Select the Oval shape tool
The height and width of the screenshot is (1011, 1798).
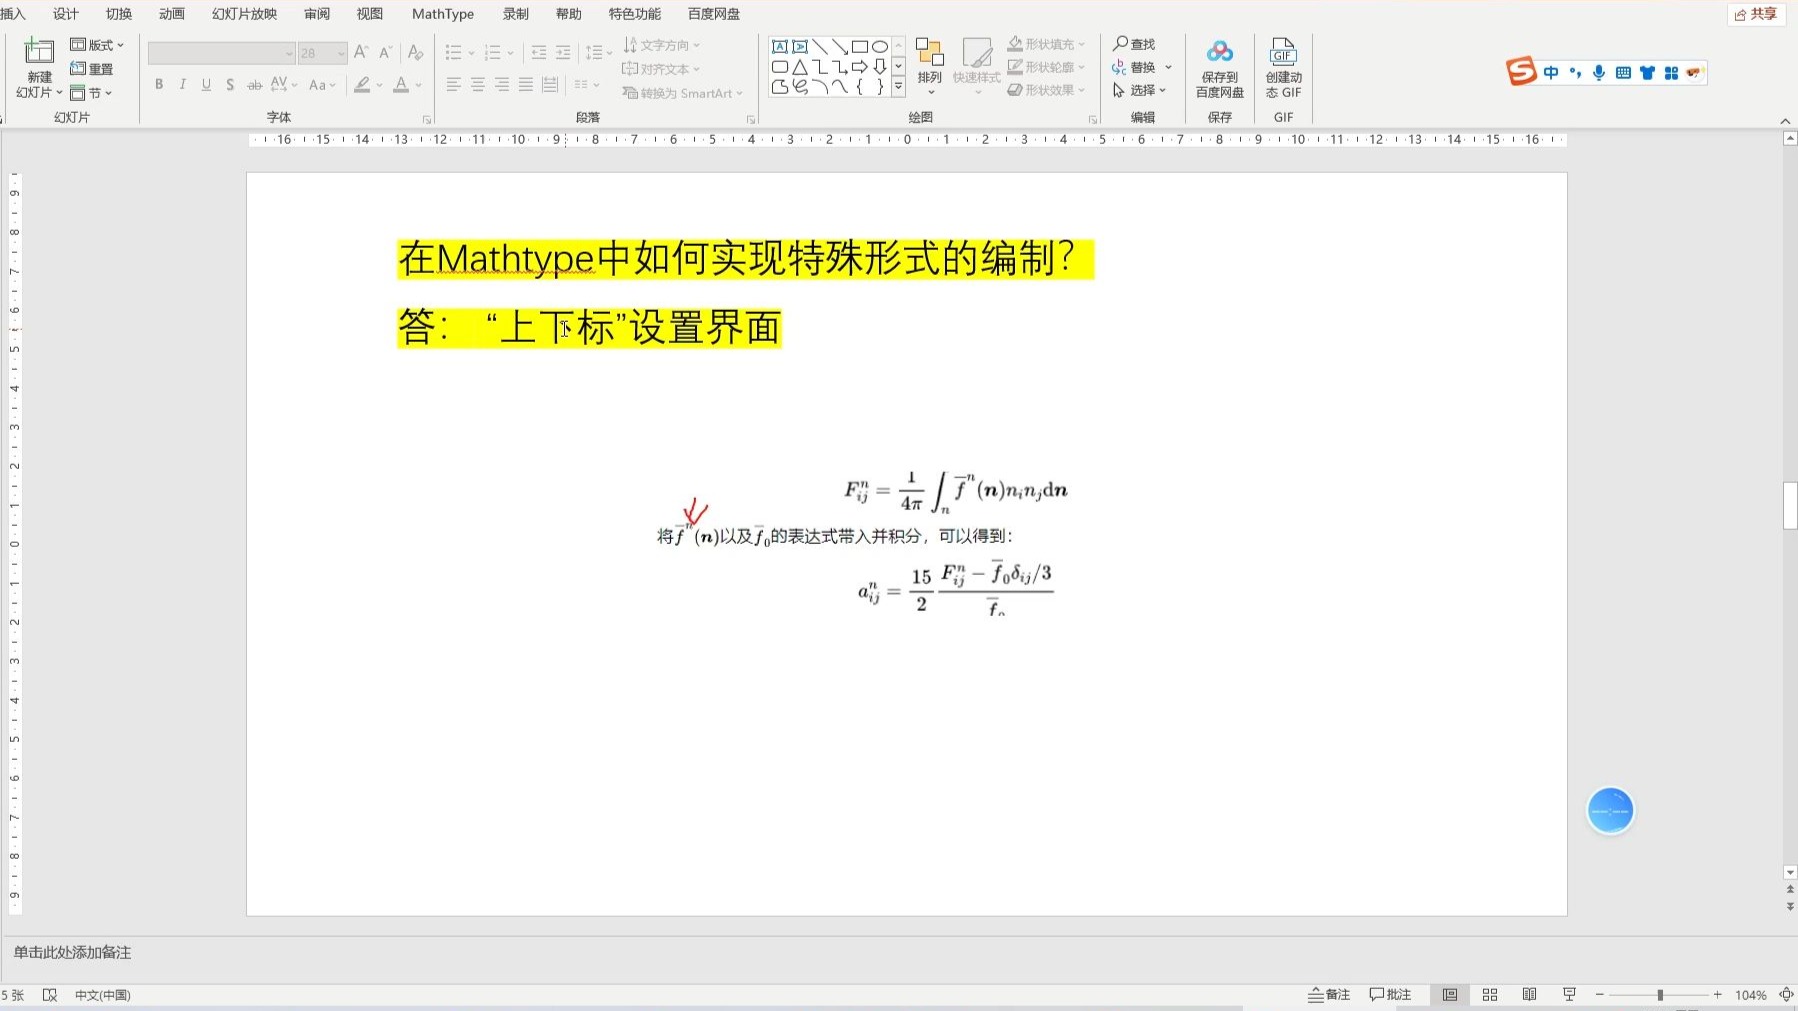[879, 46]
